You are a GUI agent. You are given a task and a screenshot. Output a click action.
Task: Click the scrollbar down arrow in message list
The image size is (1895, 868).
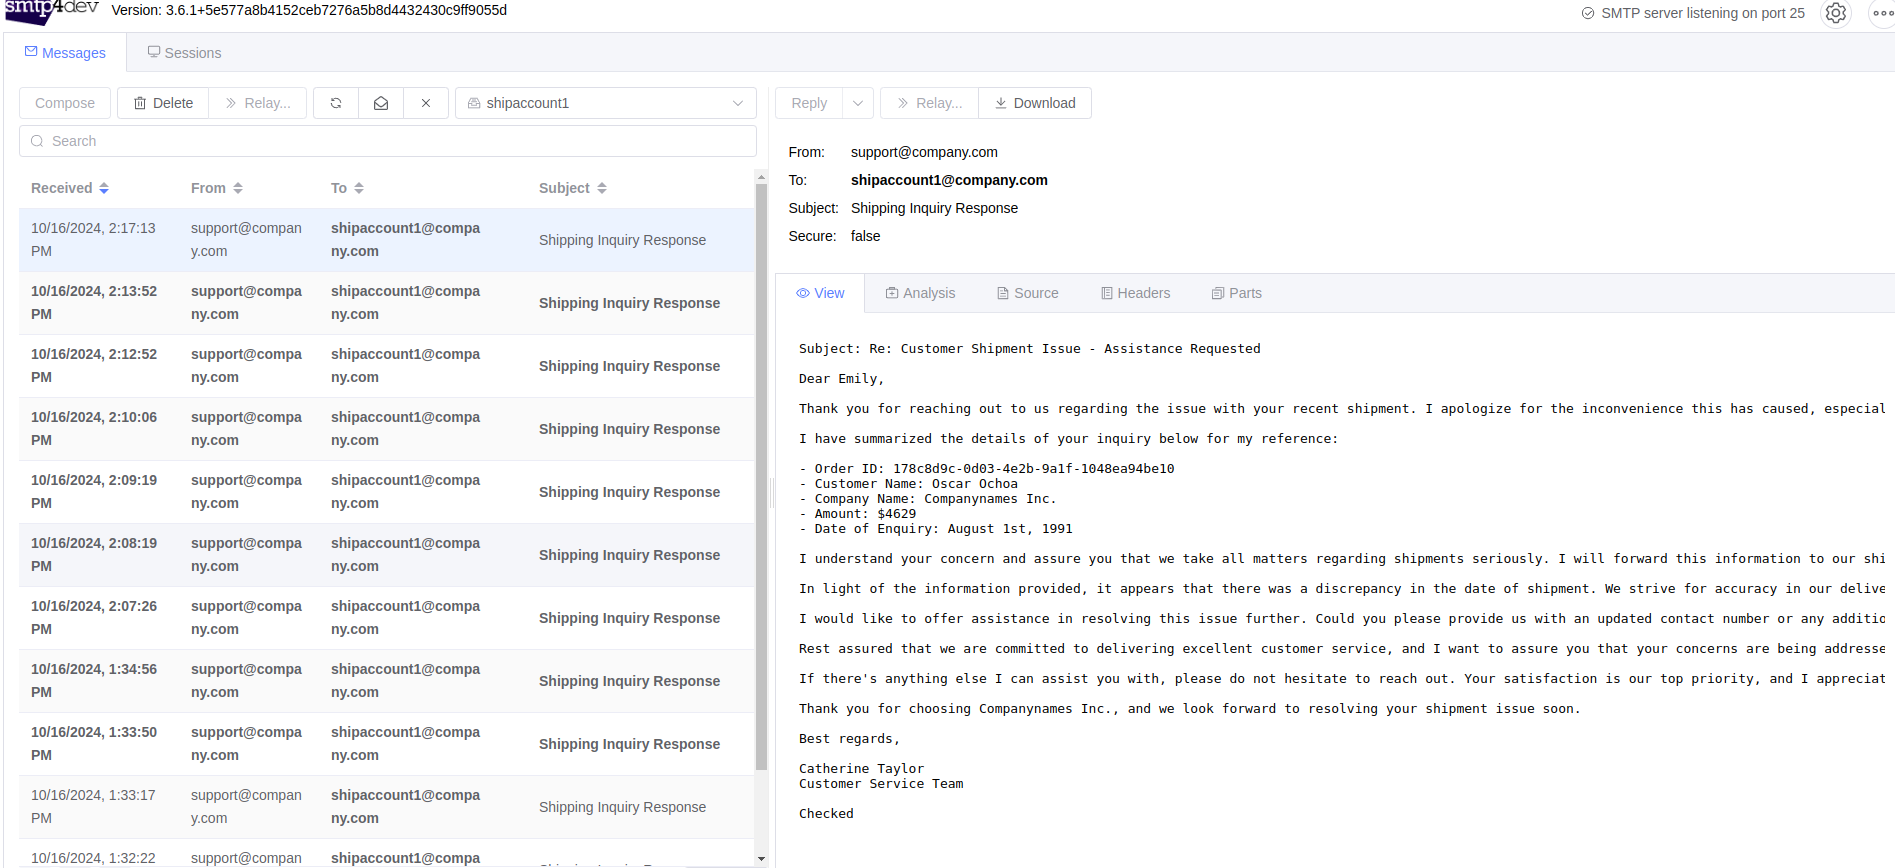761,858
